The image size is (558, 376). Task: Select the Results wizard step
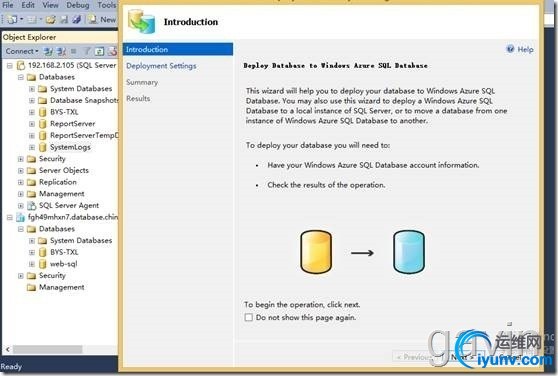point(138,99)
